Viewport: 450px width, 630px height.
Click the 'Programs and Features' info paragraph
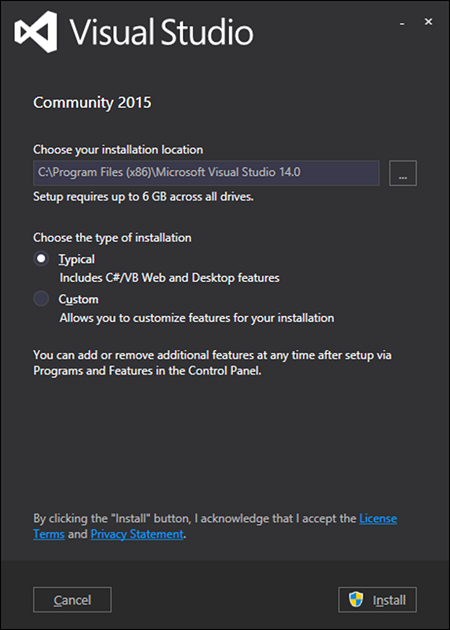tap(213, 363)
